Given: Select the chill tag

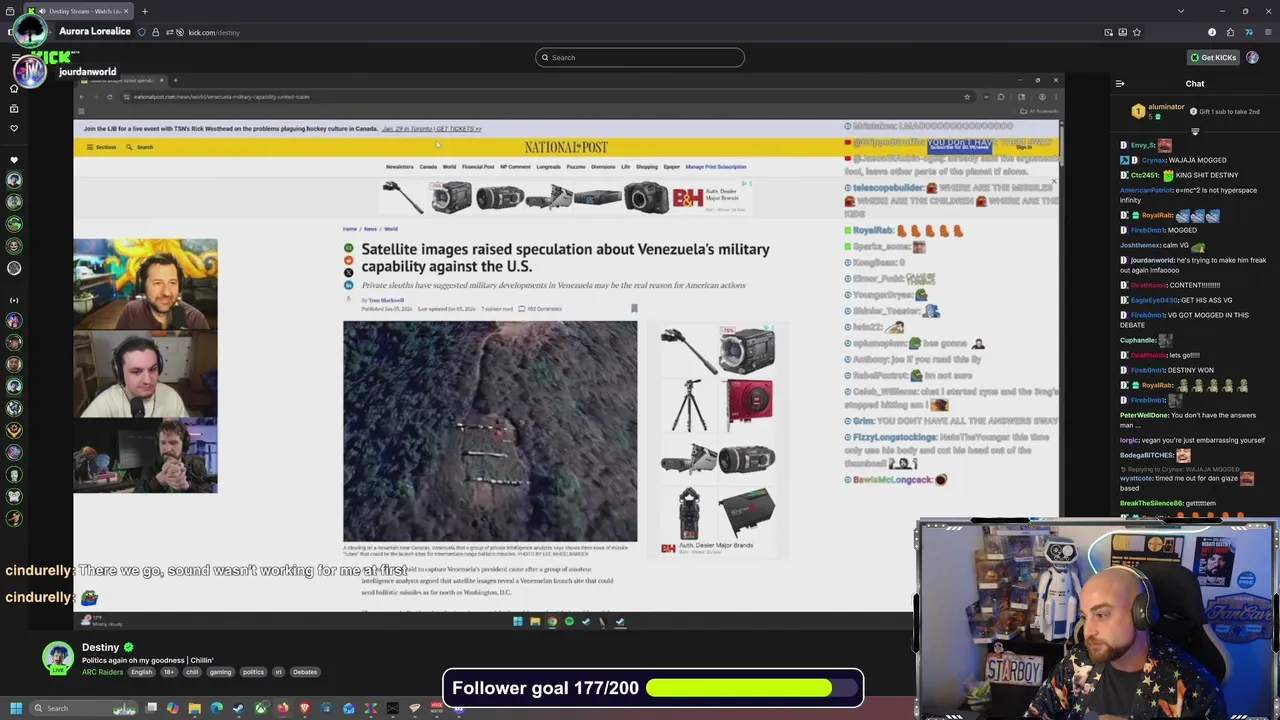Looking at the screenshot, I should pyautogui.click(x=192, y=672).
